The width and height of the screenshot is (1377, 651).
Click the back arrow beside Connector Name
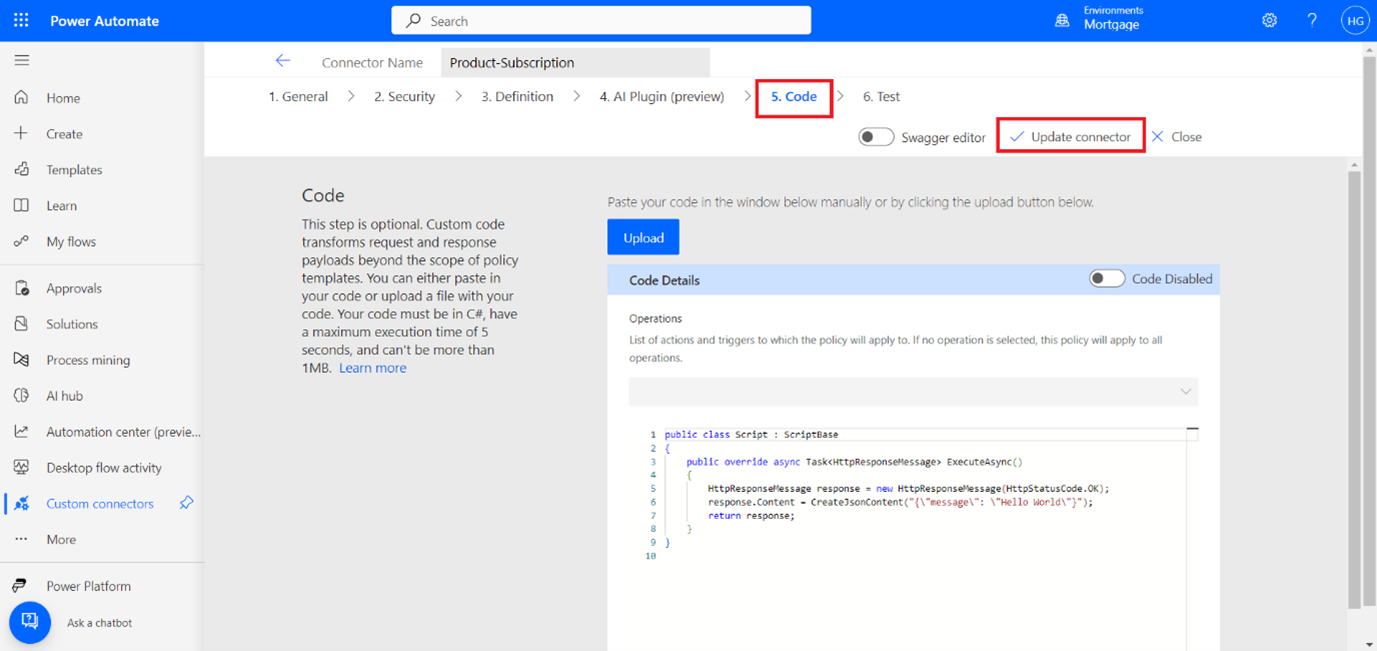point(283,61)
